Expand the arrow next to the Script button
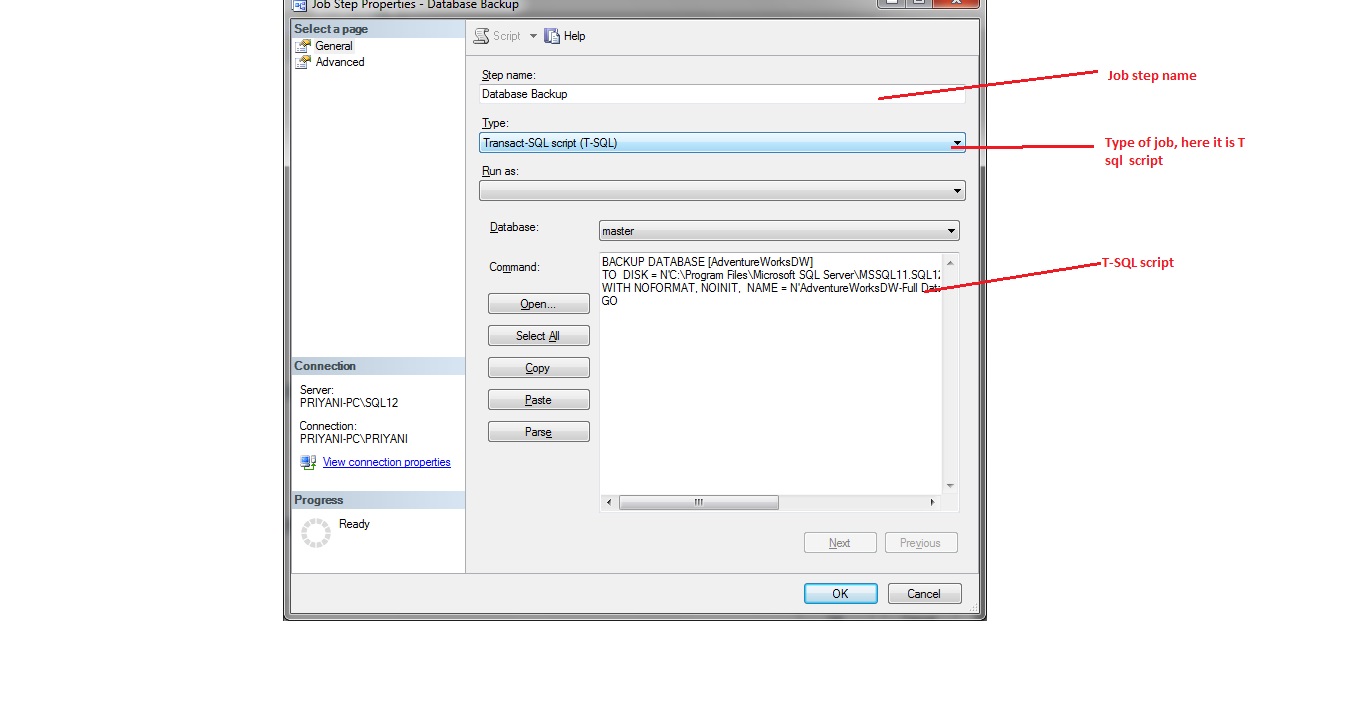The image size is (1366, 706). coord(533,35)
